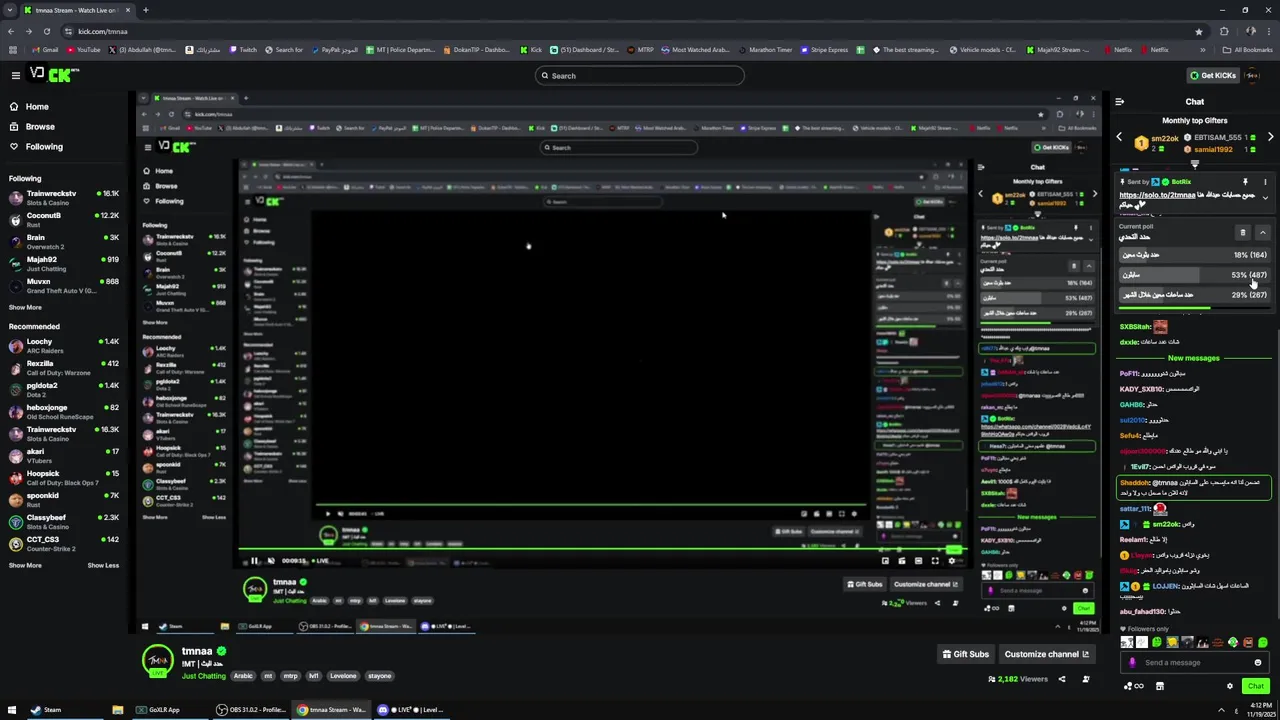Open the chat emoji picker
Screen dimensions: 1280x720
[x=1258, y=662]
